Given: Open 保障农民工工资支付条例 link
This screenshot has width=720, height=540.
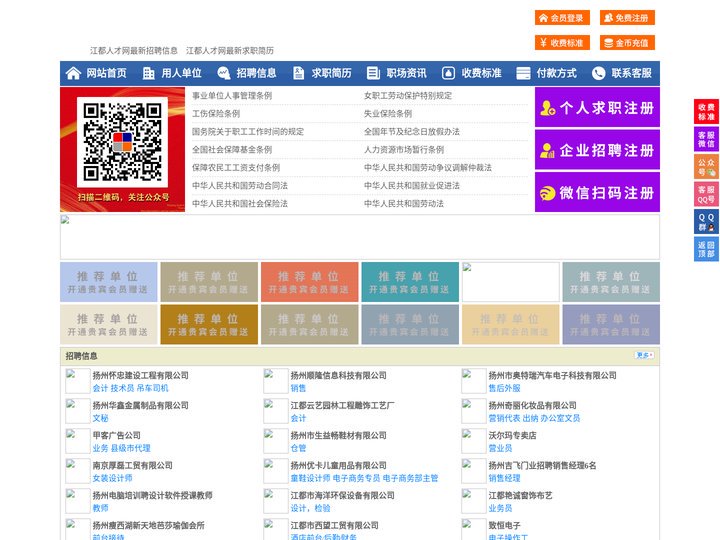Looking at the screenshot, I should (236, 167).
